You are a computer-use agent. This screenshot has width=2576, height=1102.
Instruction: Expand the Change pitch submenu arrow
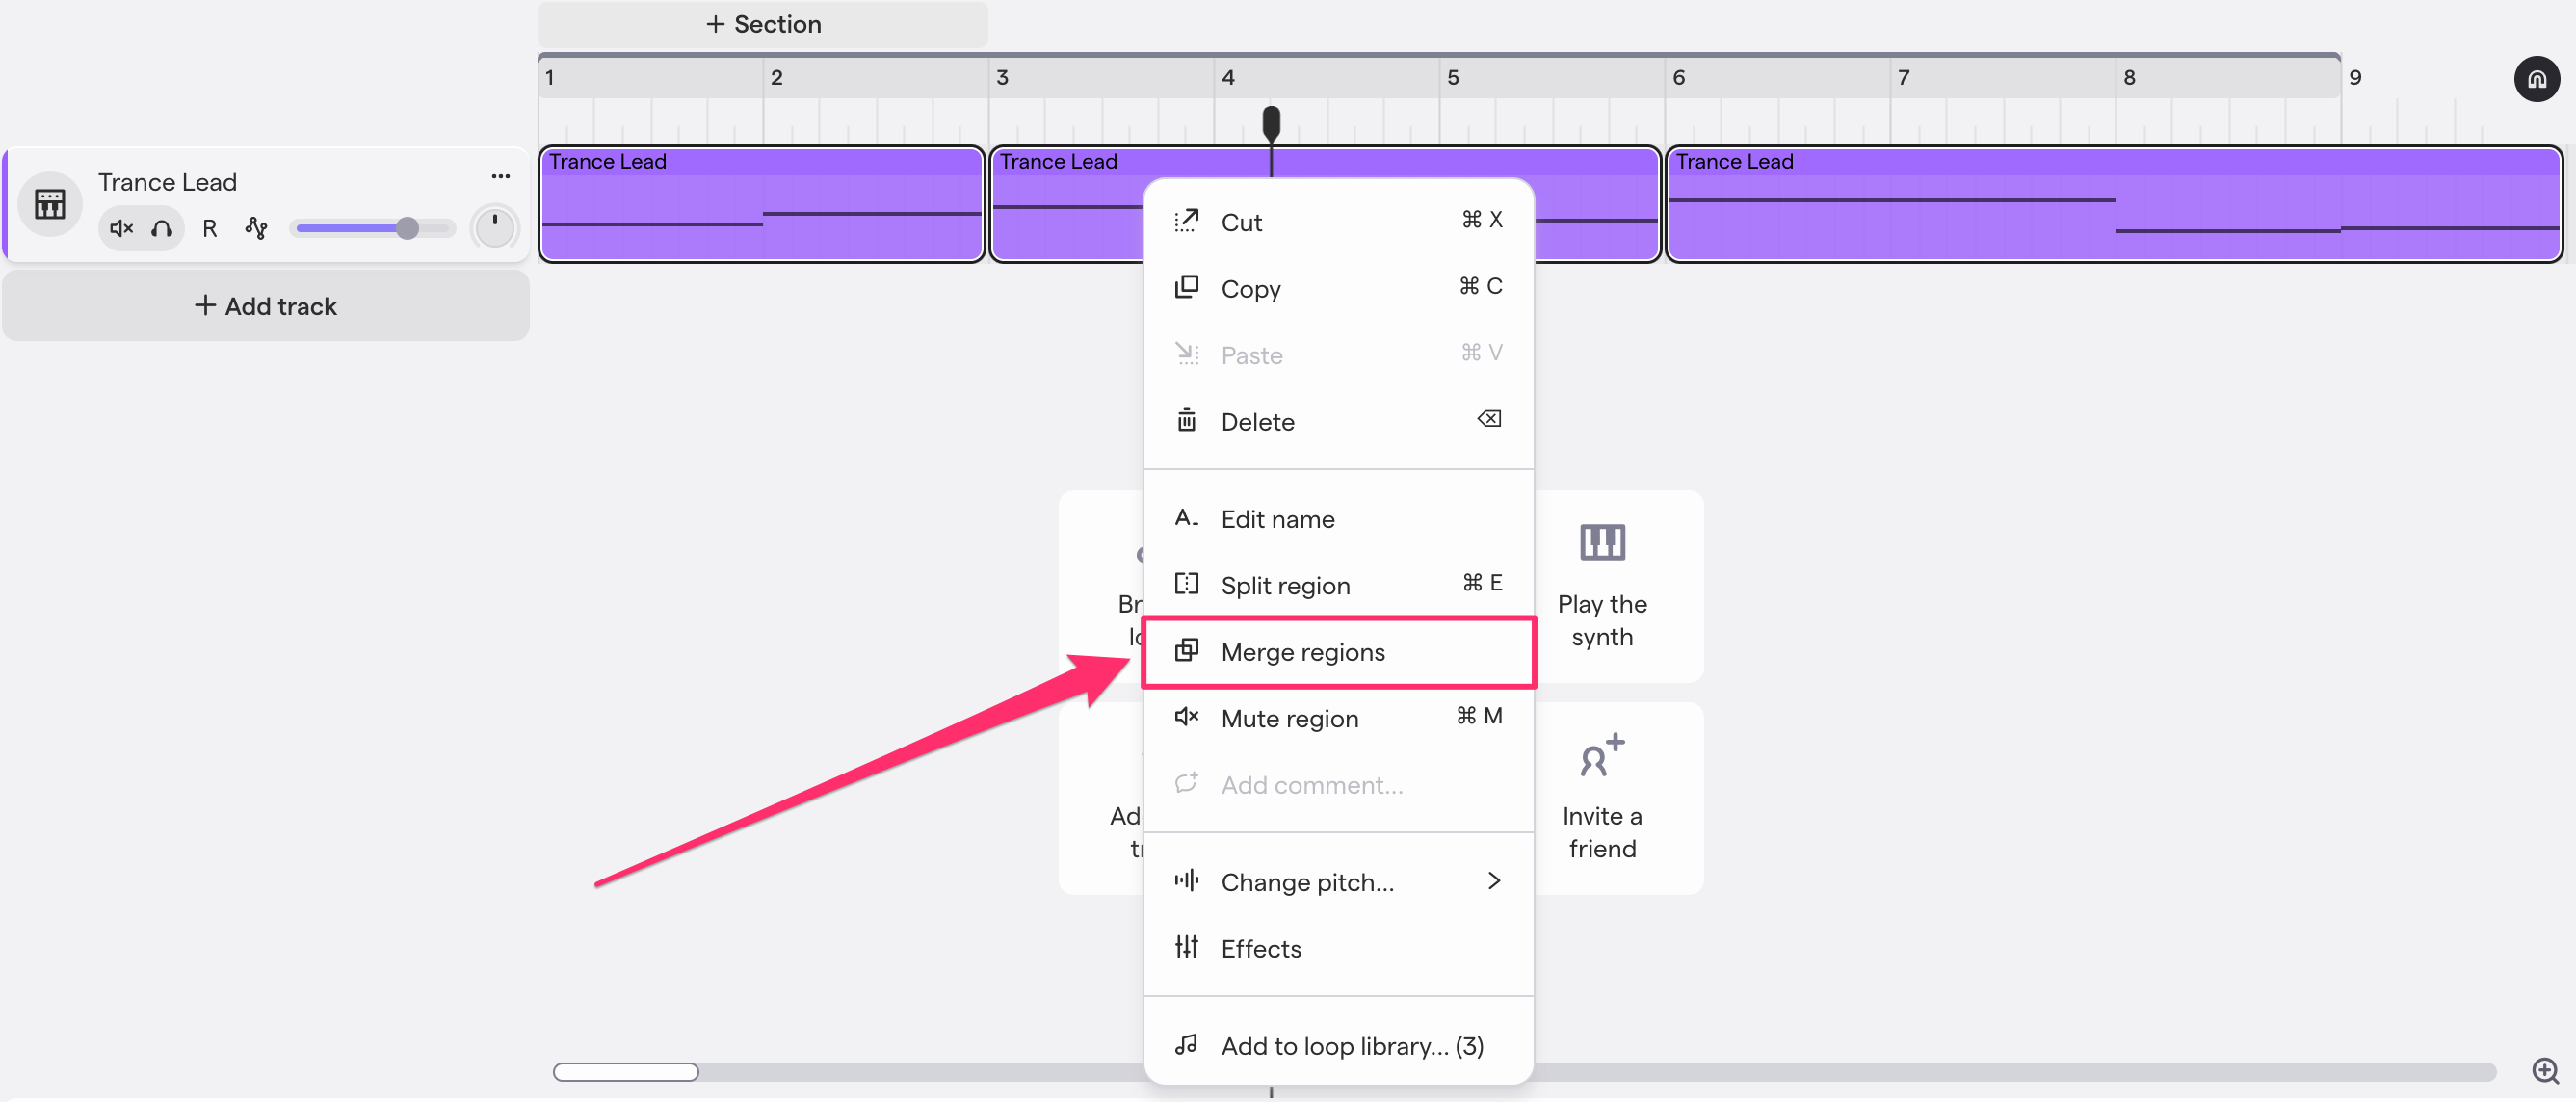pyautogui.click(x=1493, y=881)
